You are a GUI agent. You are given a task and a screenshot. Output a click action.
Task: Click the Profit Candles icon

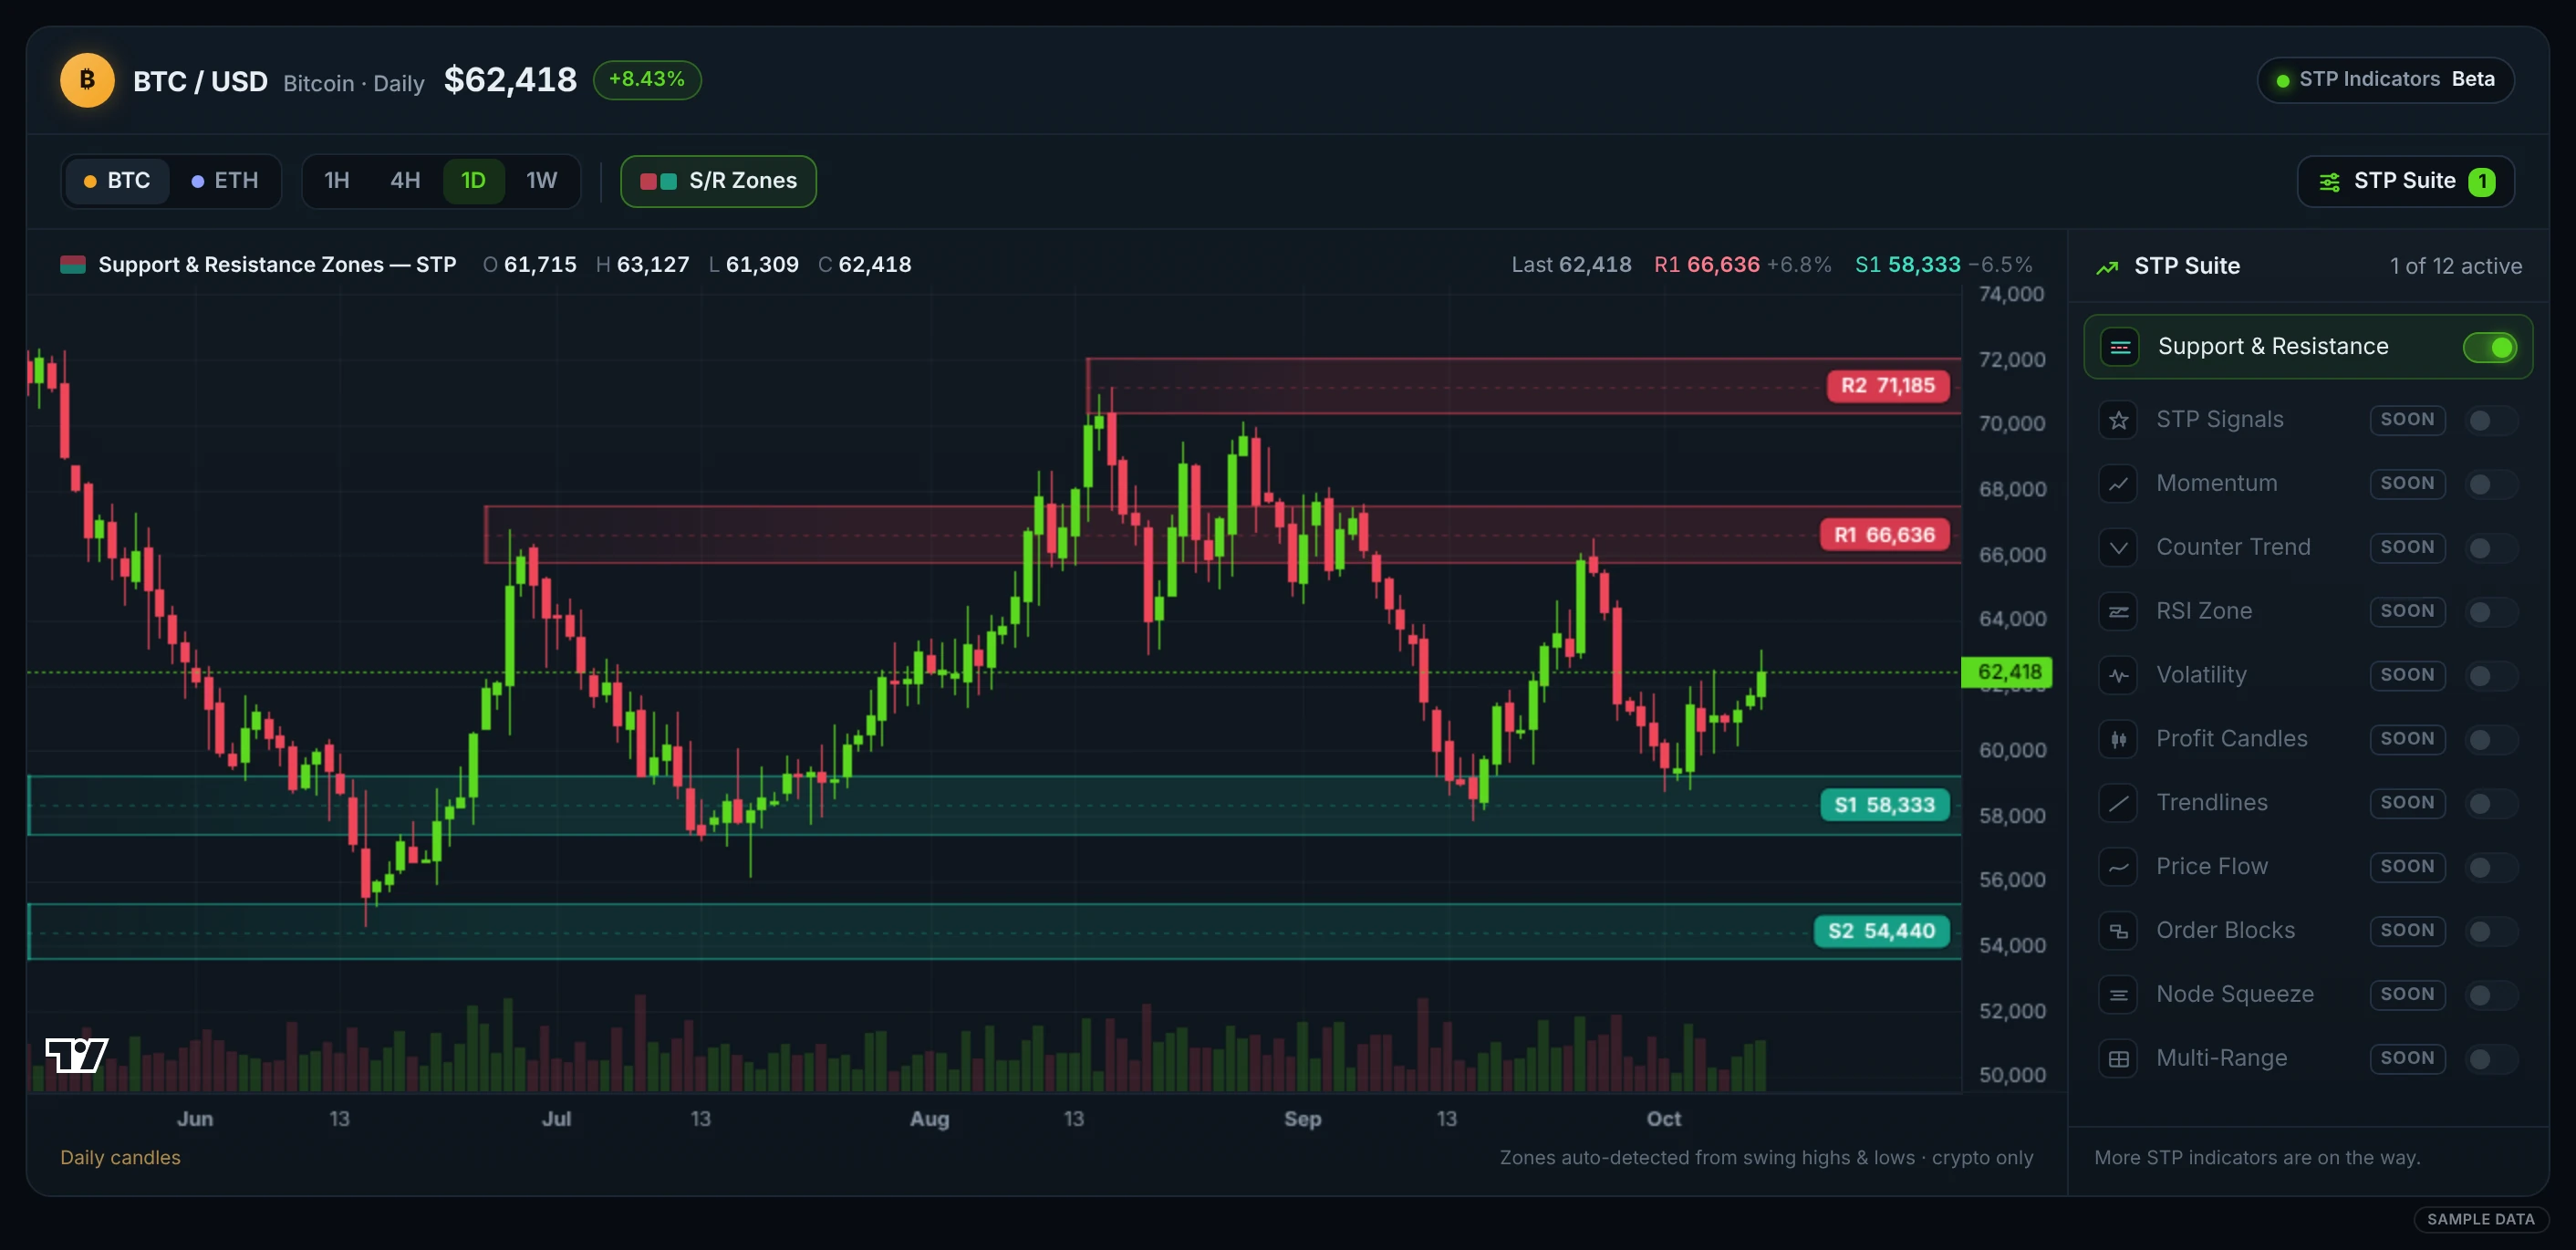click(2118, 740)
